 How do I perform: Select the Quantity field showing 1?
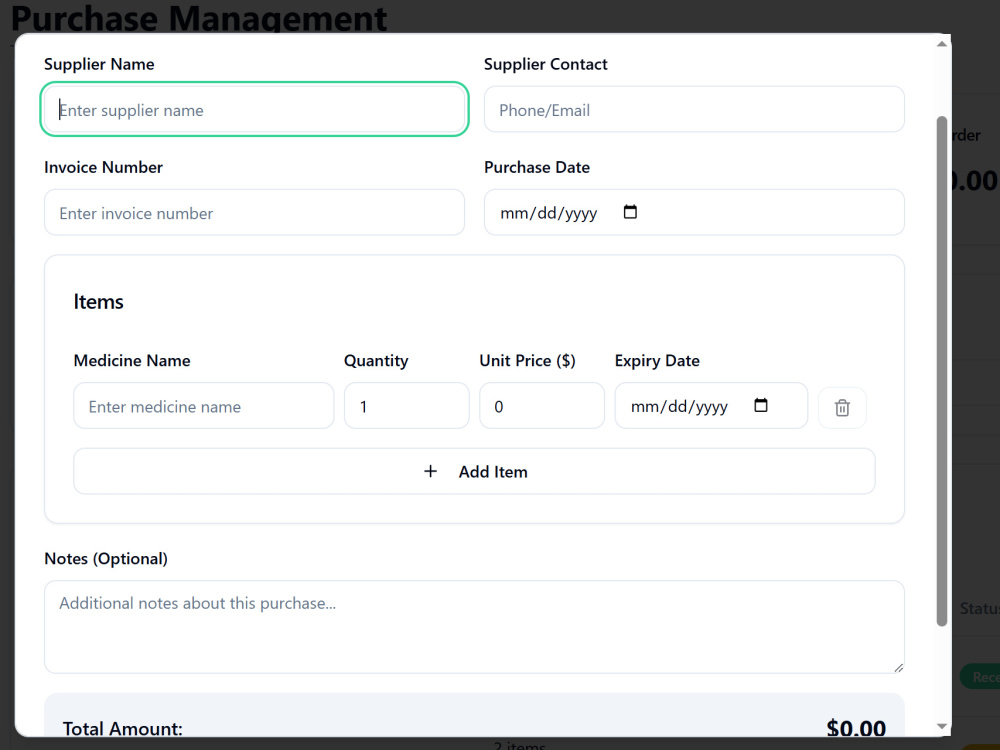click(x=406, y=406)
